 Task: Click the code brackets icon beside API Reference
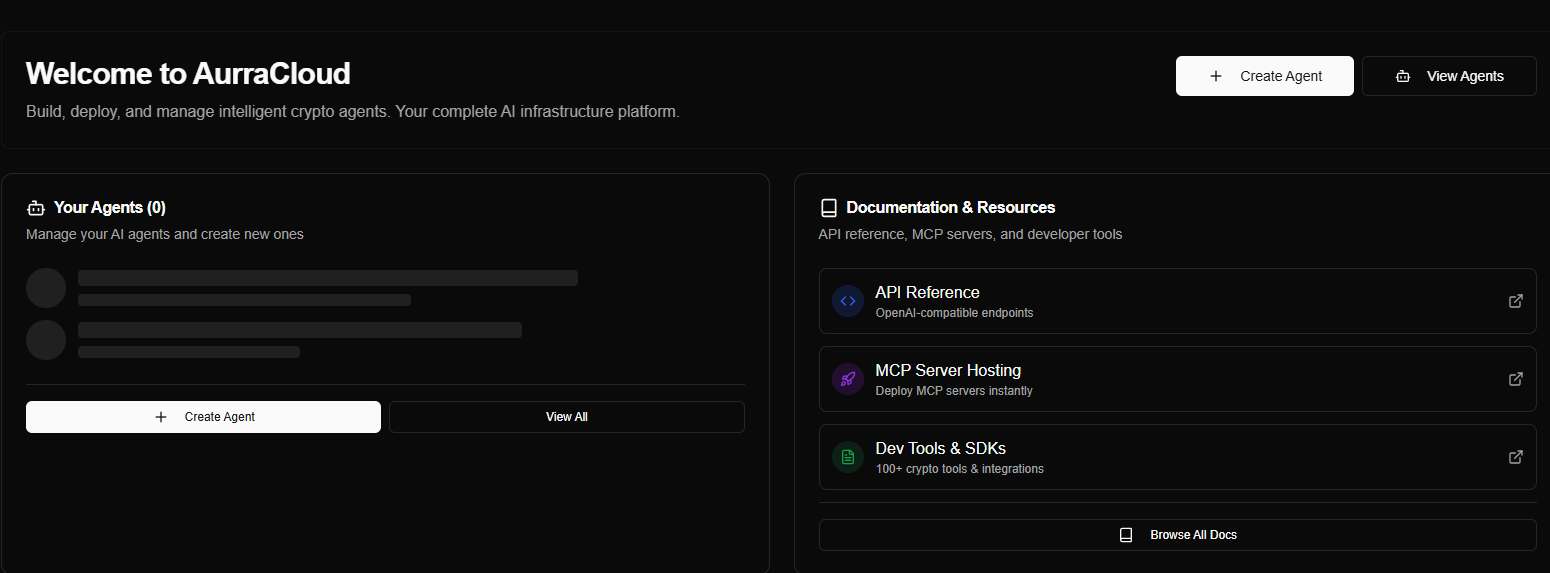tap(848, 301)
